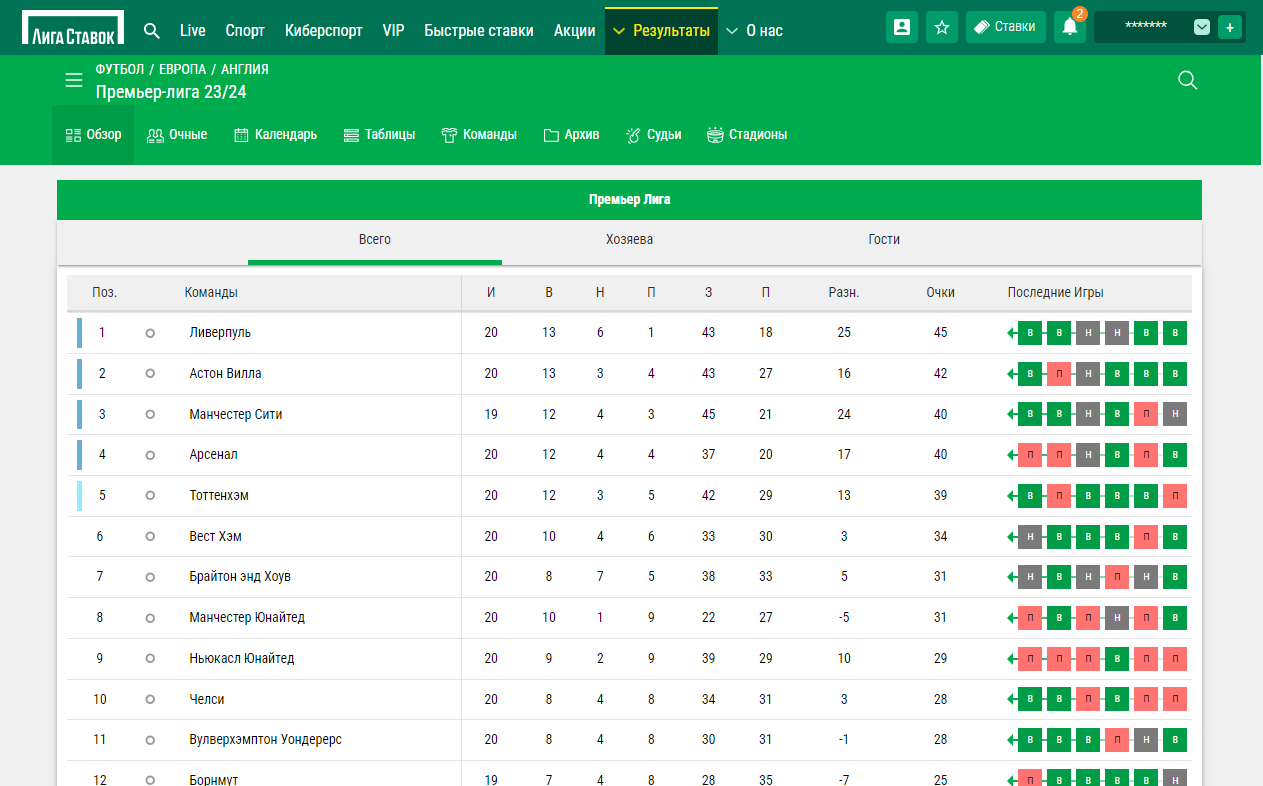This screenshot has width=1263, height=786.
Task: Select the radio circle next to Вест Хэм
Action: click(x=150, y=536)
